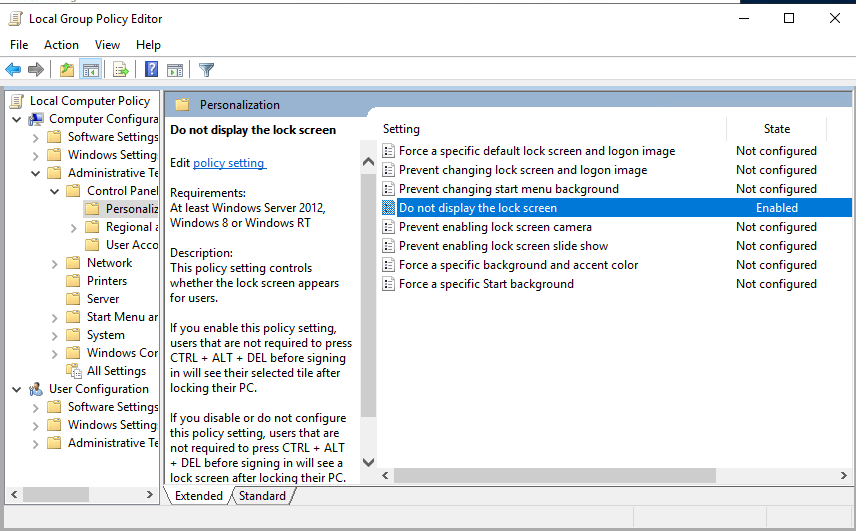Expand Software Settings under Computer Configuration
The height and width of the screenshot is (531, 856).
click(x=35, y=138)
